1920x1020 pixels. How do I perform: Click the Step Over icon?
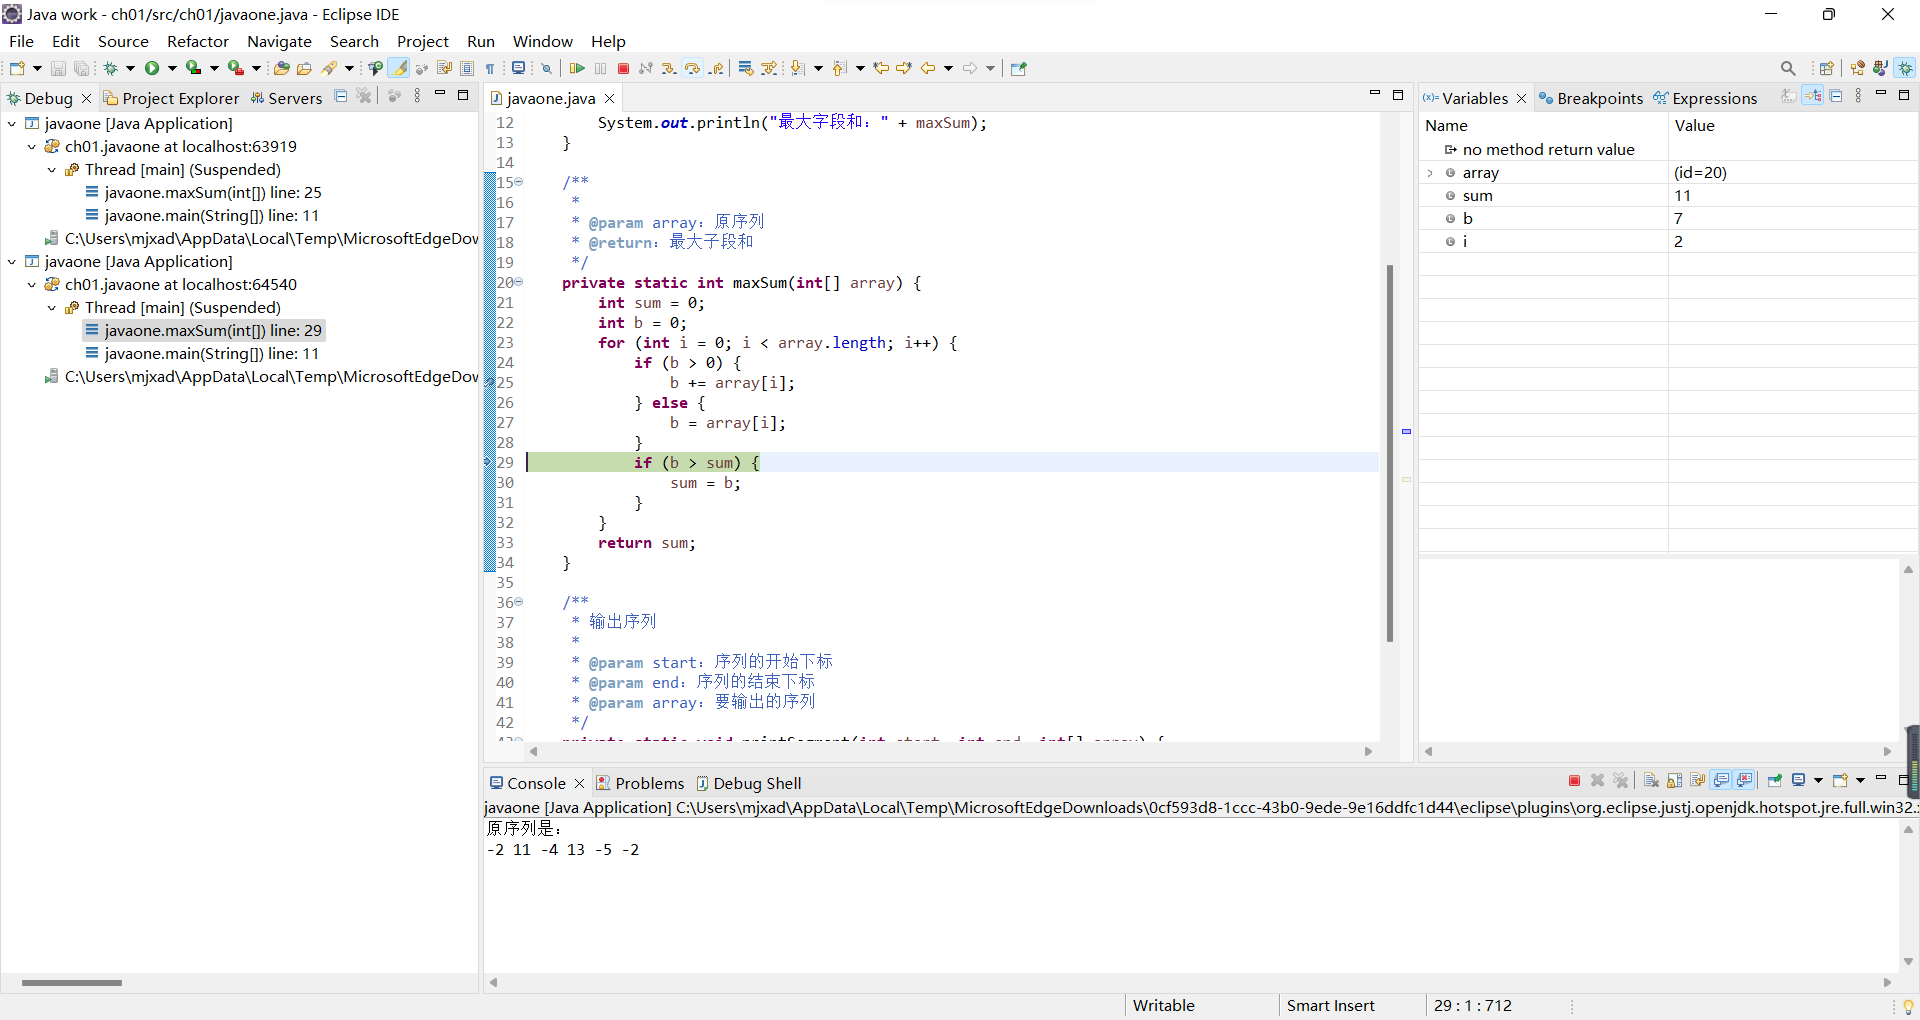(x=692, y=68)
